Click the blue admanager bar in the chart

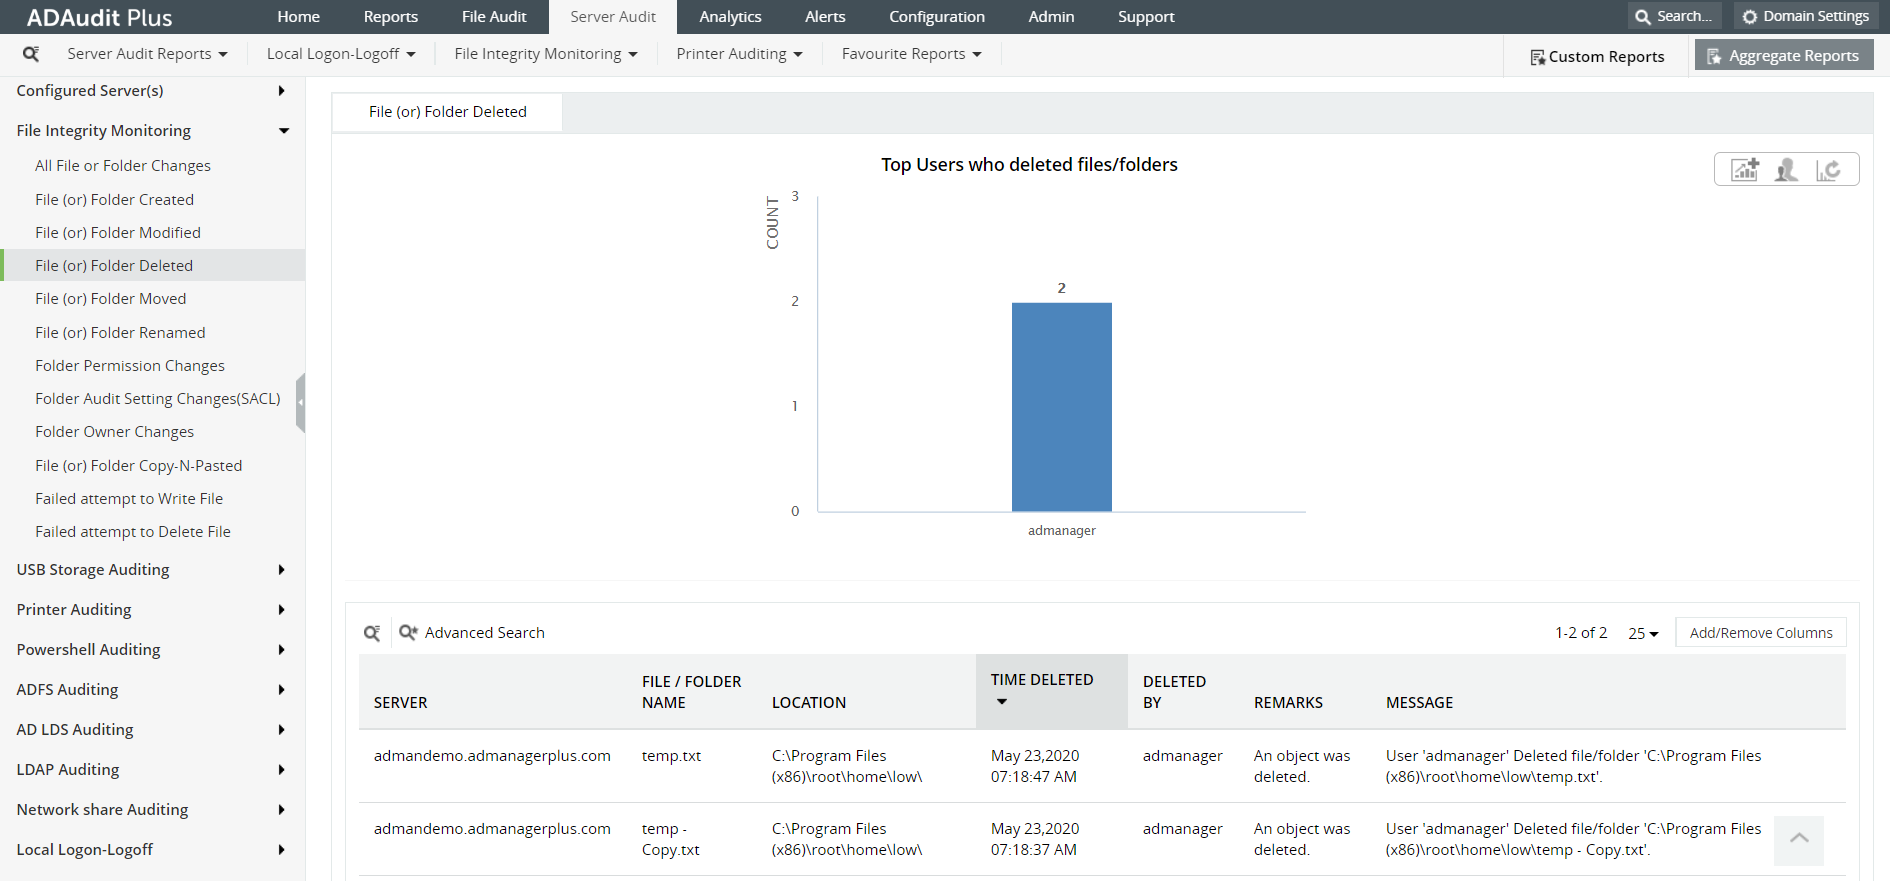click(1061, 407)
